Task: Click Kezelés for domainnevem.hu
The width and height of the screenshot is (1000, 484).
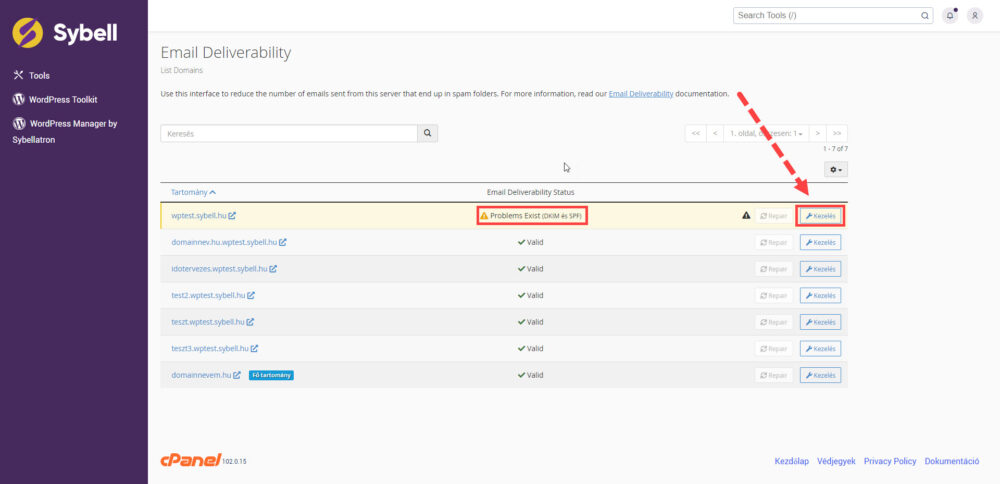Action: coord(821,375)
